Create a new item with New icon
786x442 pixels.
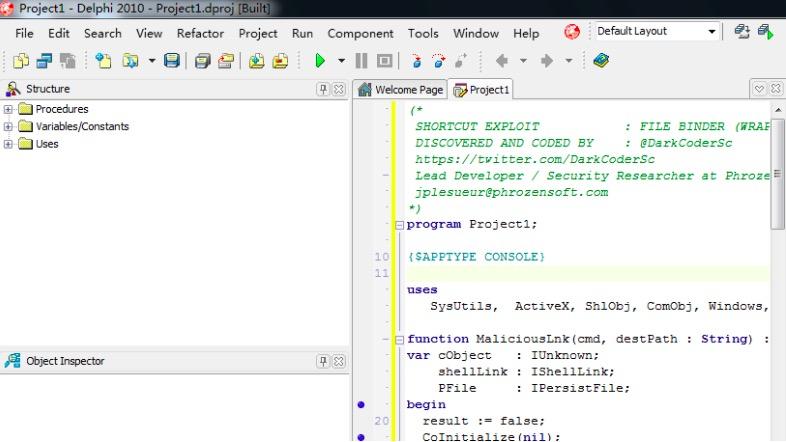point(103,61)
